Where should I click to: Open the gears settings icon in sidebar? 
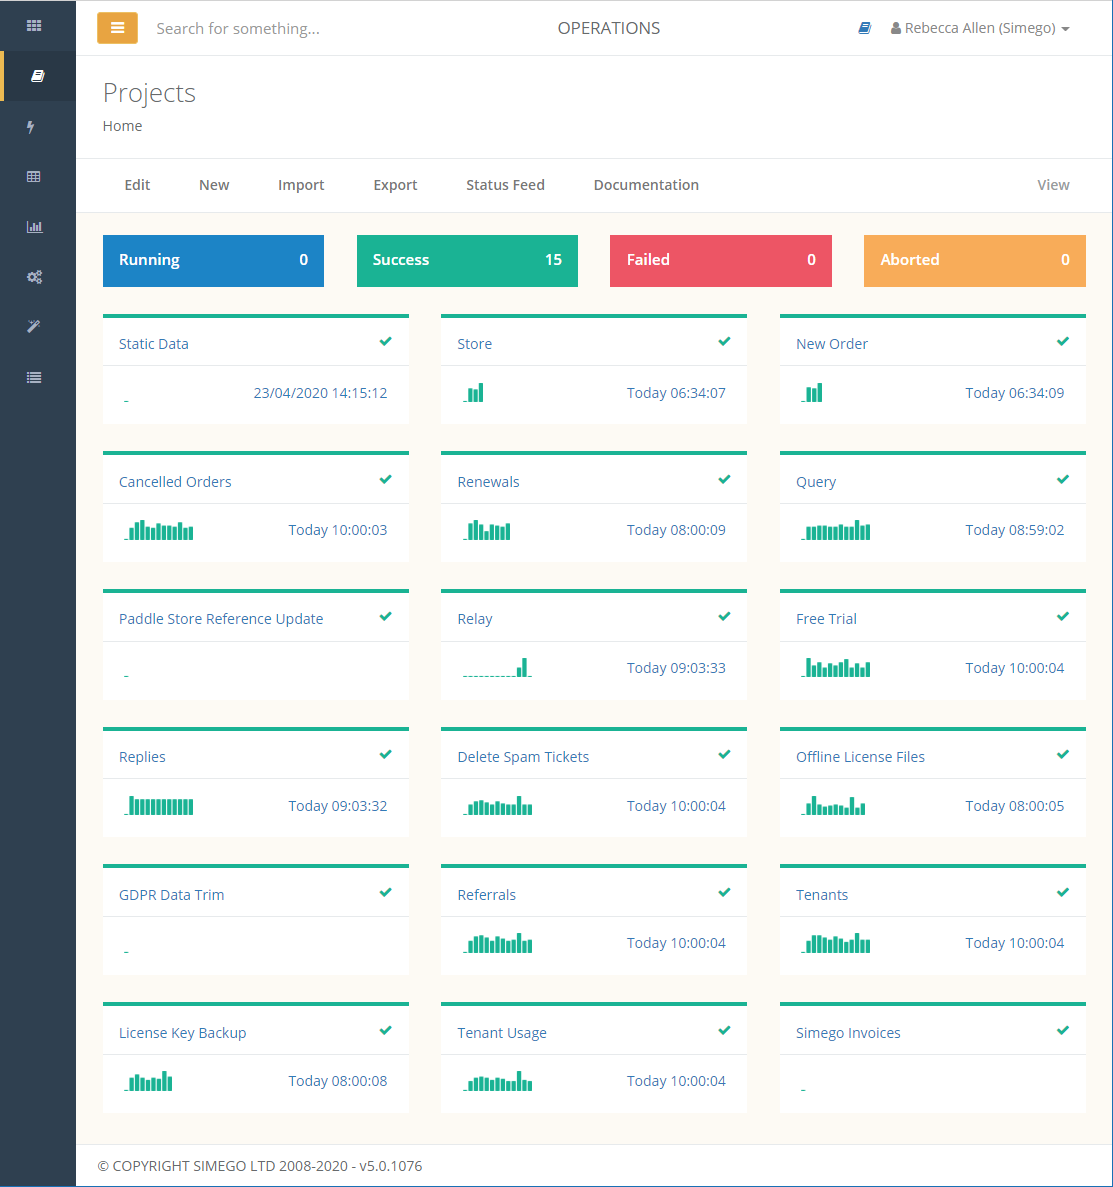pyautogui.click(x=35, y=277)
